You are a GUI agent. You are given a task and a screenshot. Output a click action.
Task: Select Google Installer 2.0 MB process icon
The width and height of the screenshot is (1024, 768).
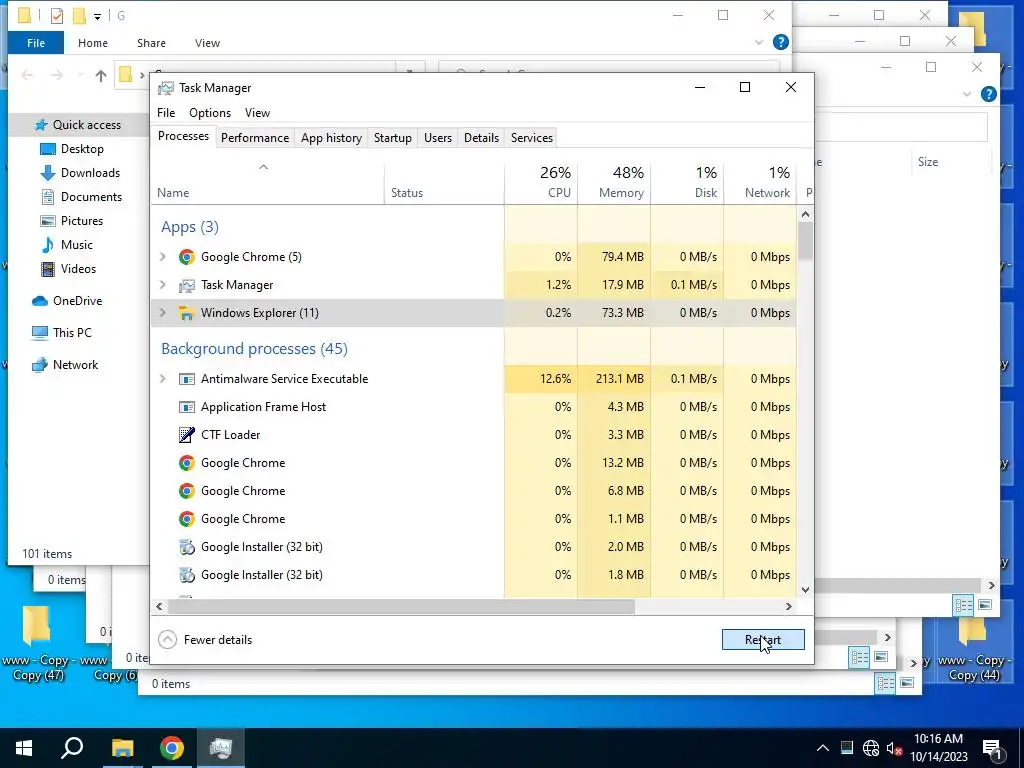tap(187, 547)
